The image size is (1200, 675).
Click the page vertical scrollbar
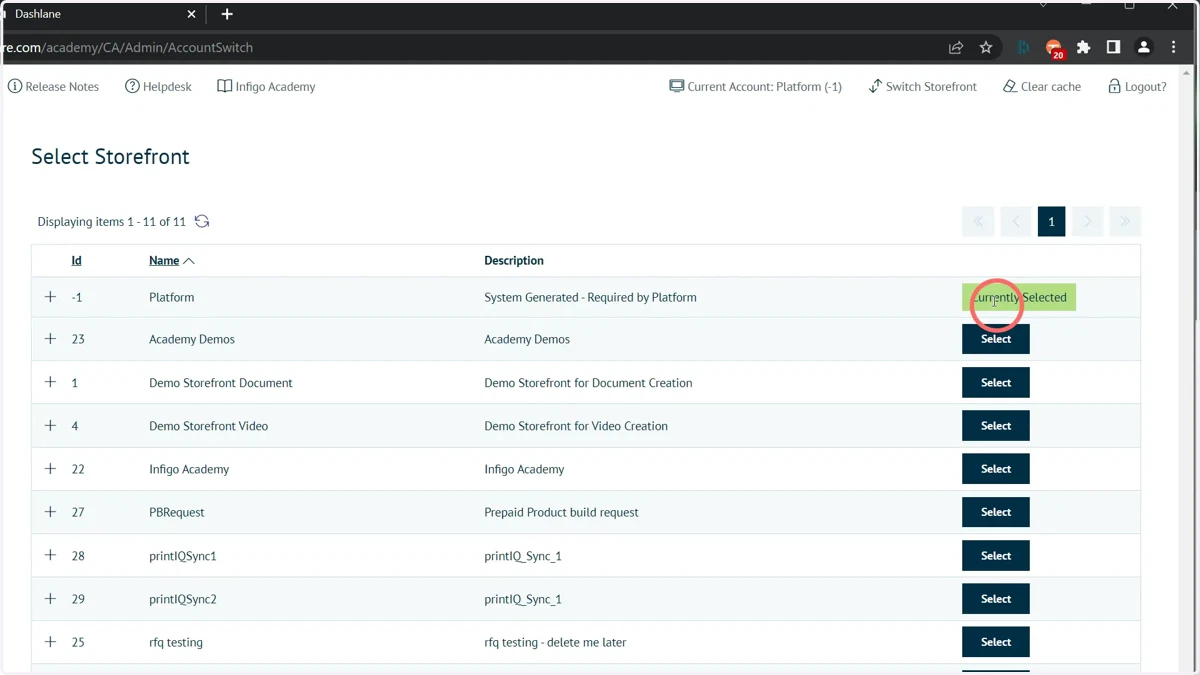click(x=1187, y=370)
